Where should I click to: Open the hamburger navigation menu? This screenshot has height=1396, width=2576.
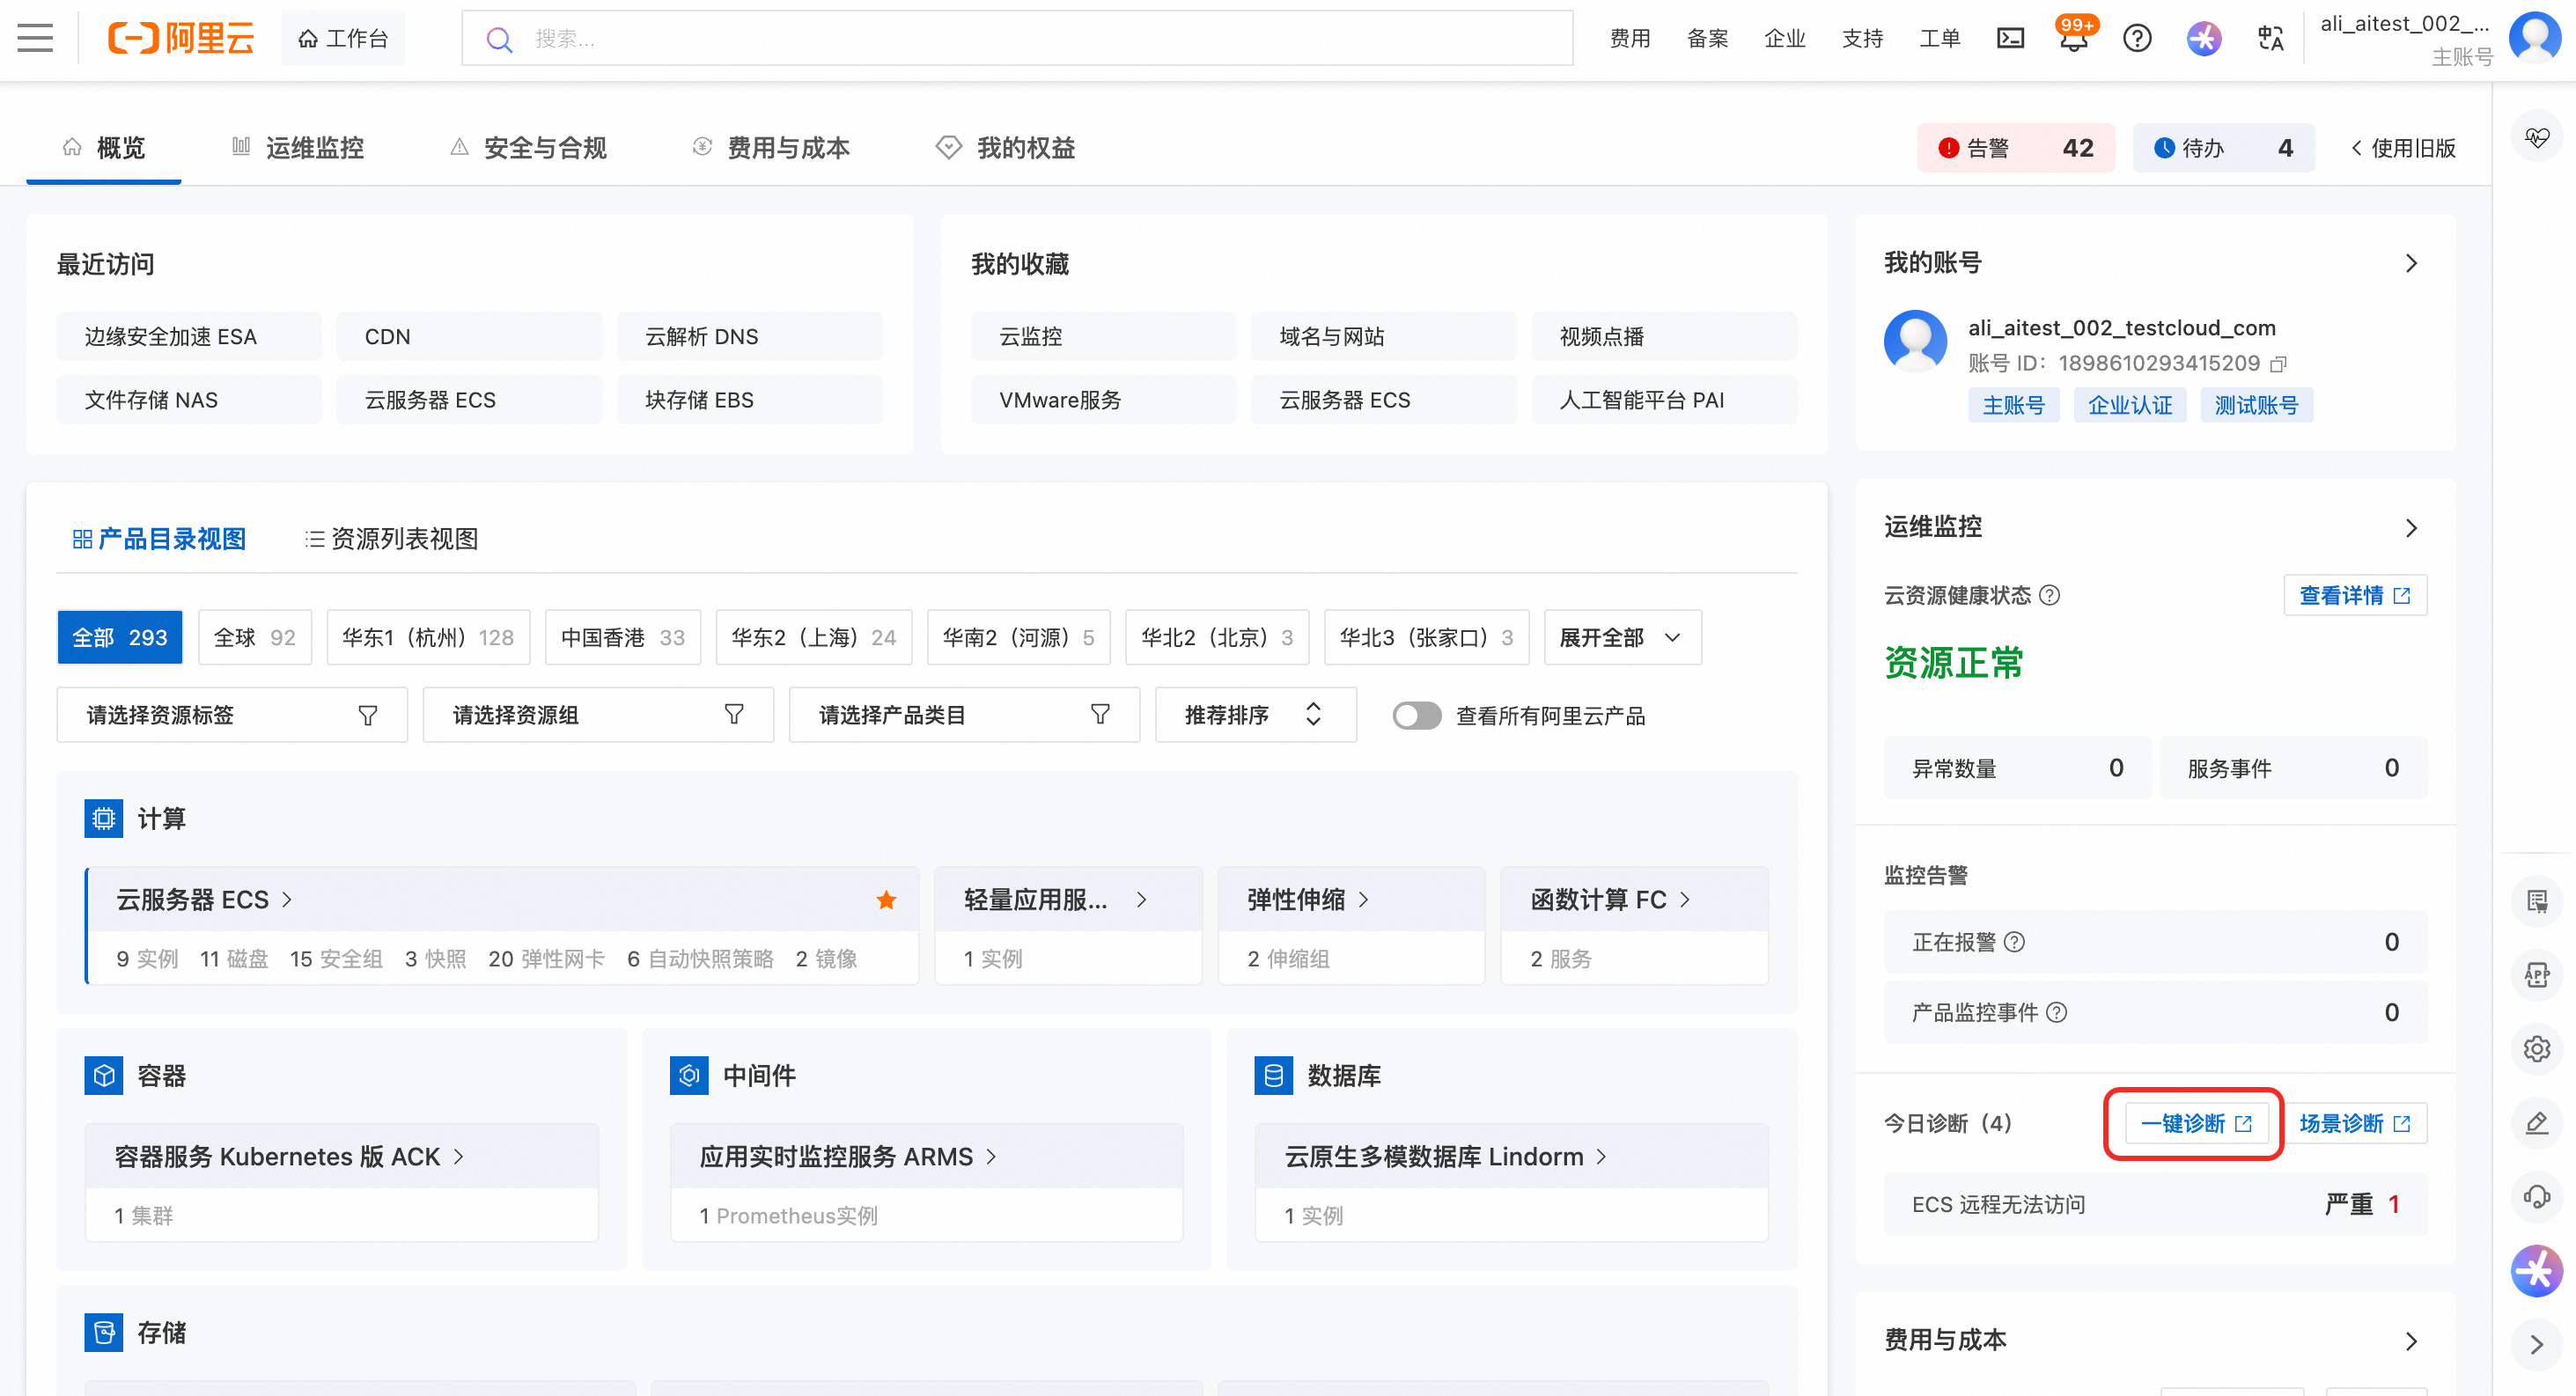(x=35, y=38)
